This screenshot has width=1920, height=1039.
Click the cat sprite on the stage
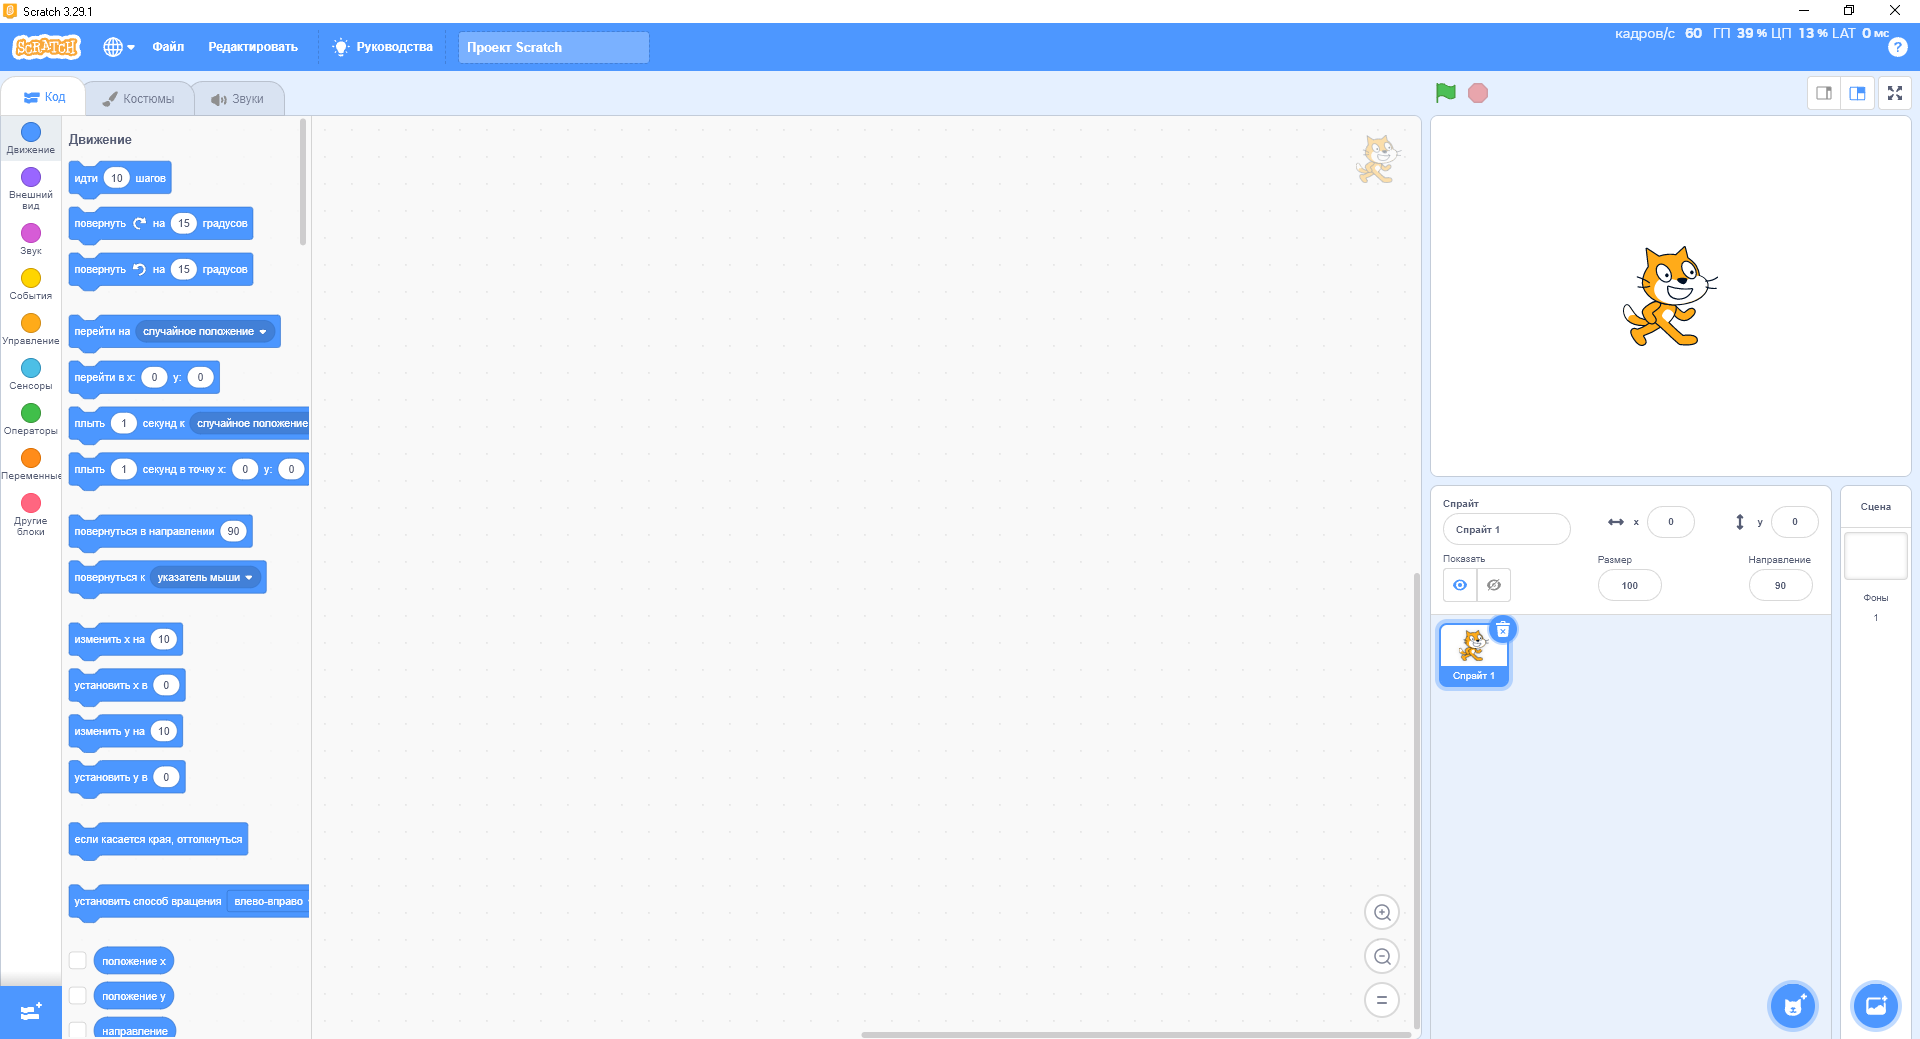(1669, 296)
